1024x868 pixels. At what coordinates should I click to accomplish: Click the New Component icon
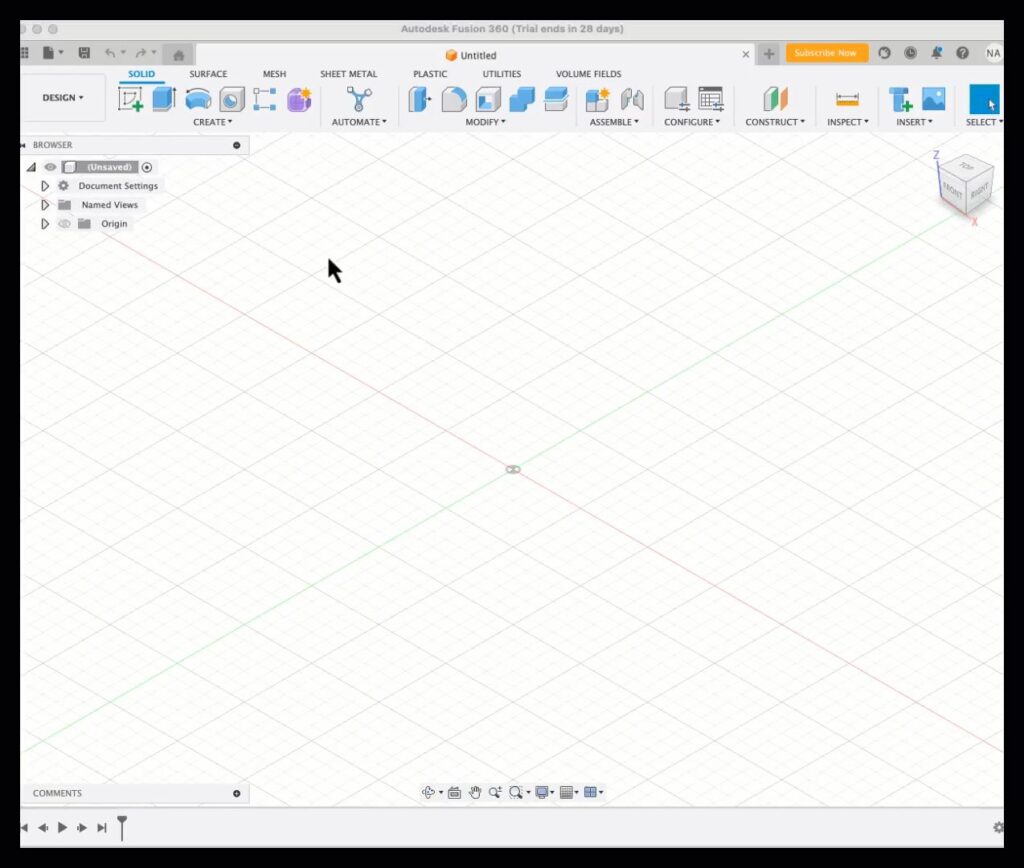(x=598, y=99)
